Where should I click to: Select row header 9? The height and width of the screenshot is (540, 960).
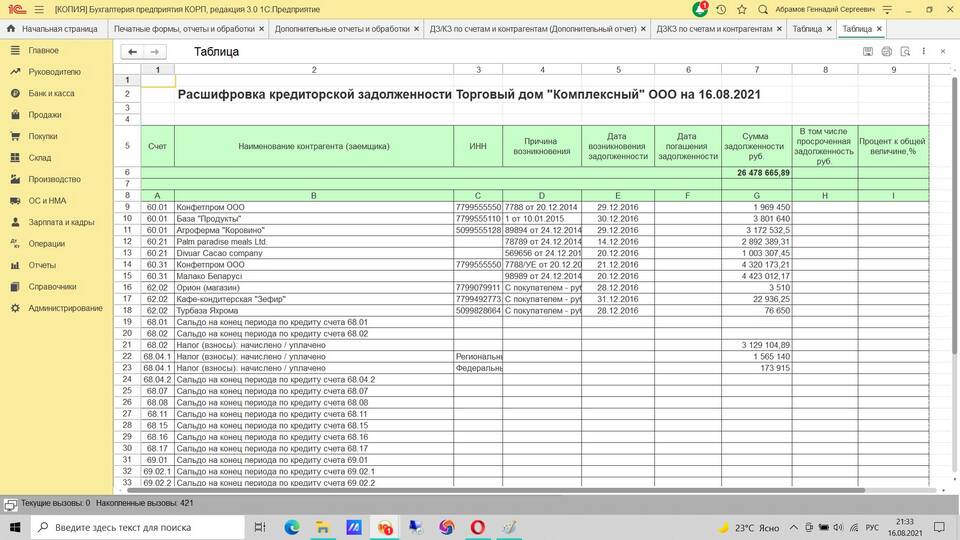click(127, 207)
